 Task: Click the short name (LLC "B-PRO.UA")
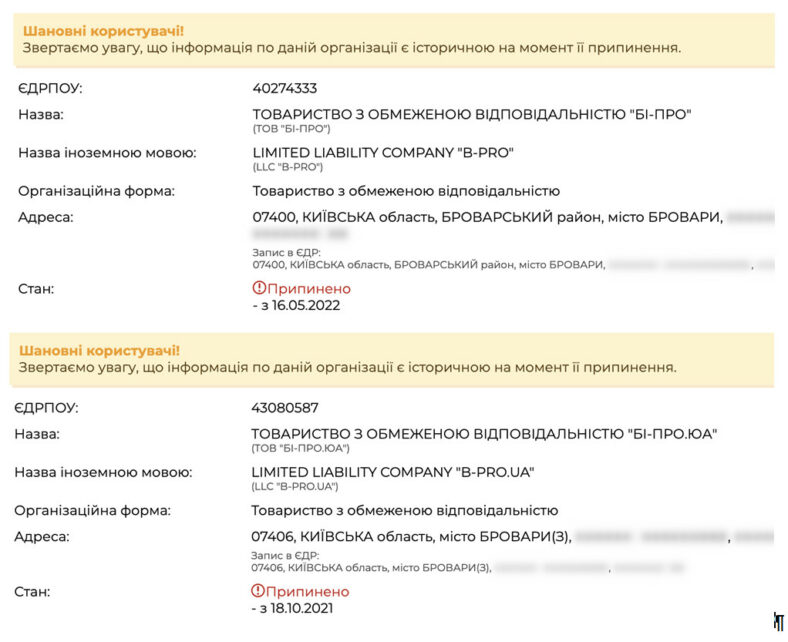(295, 486)
